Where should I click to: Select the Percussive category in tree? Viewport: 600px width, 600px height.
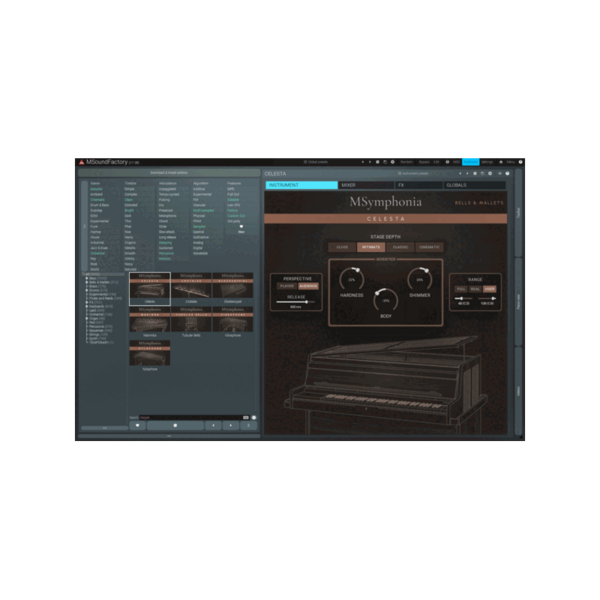point(101,326)
